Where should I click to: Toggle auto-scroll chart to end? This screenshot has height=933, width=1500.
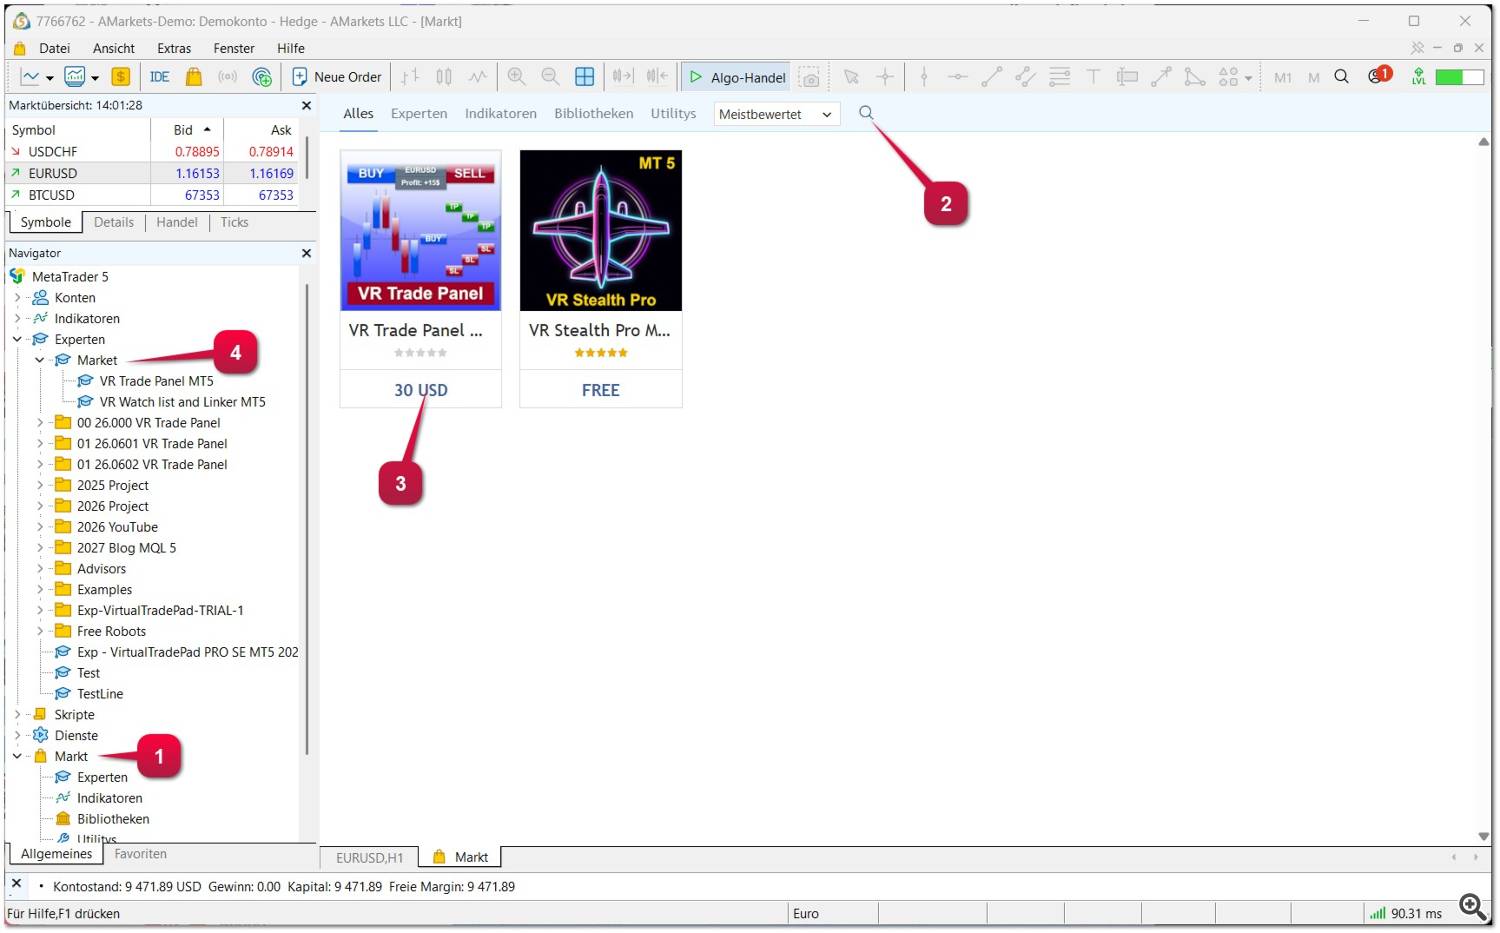623,77
